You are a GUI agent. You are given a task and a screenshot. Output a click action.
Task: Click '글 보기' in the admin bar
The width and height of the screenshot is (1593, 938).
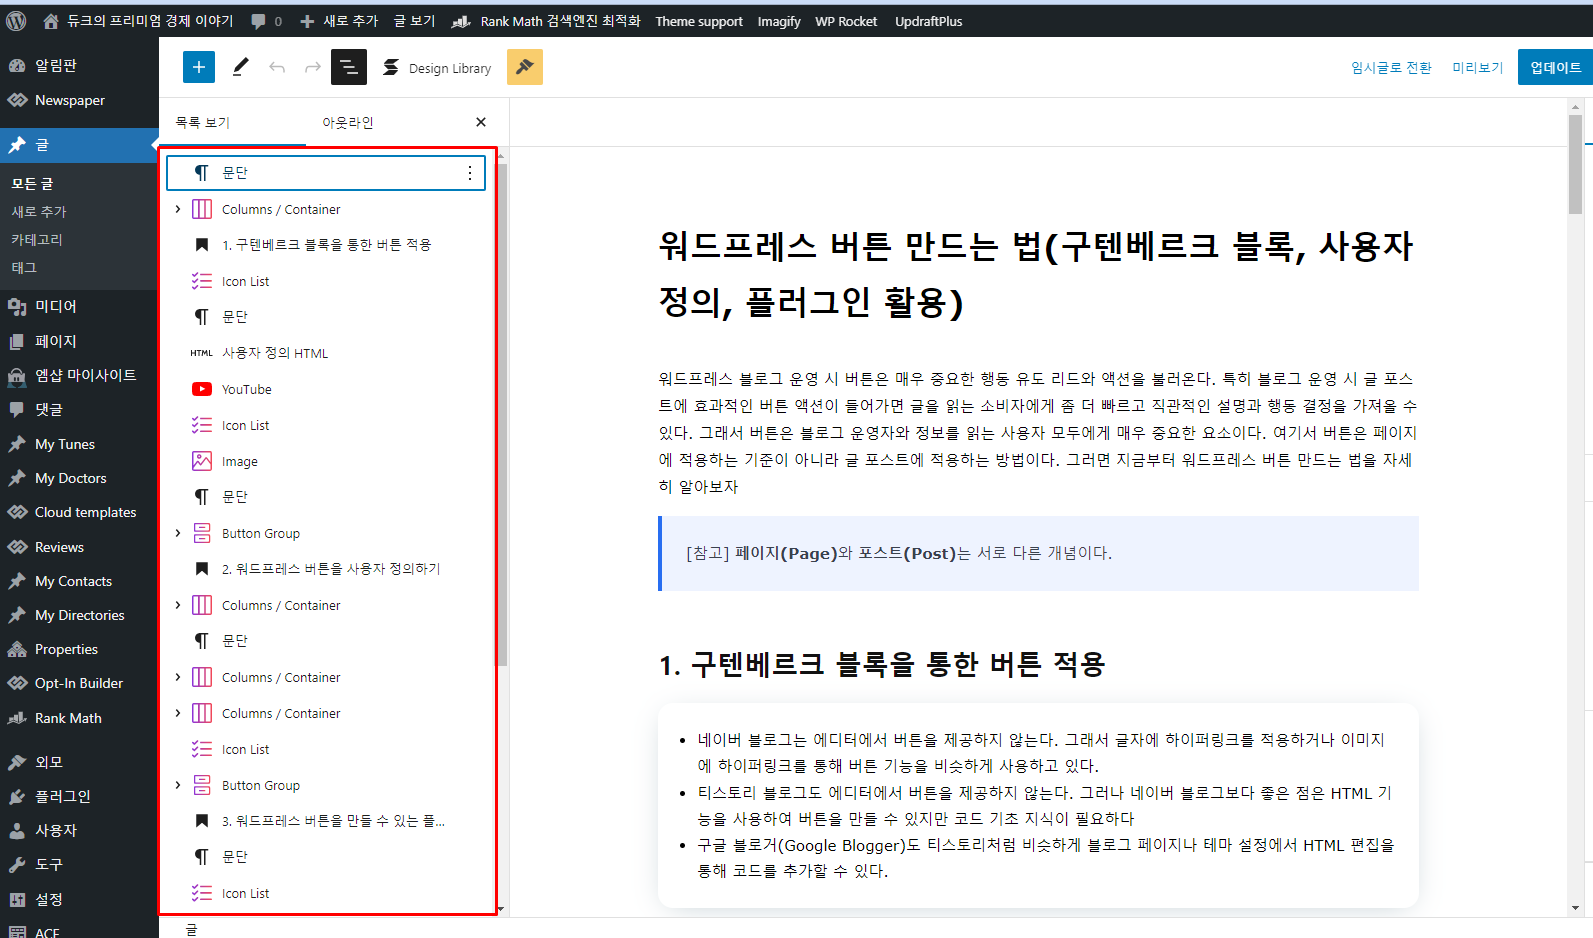click(x=414, y=20)
